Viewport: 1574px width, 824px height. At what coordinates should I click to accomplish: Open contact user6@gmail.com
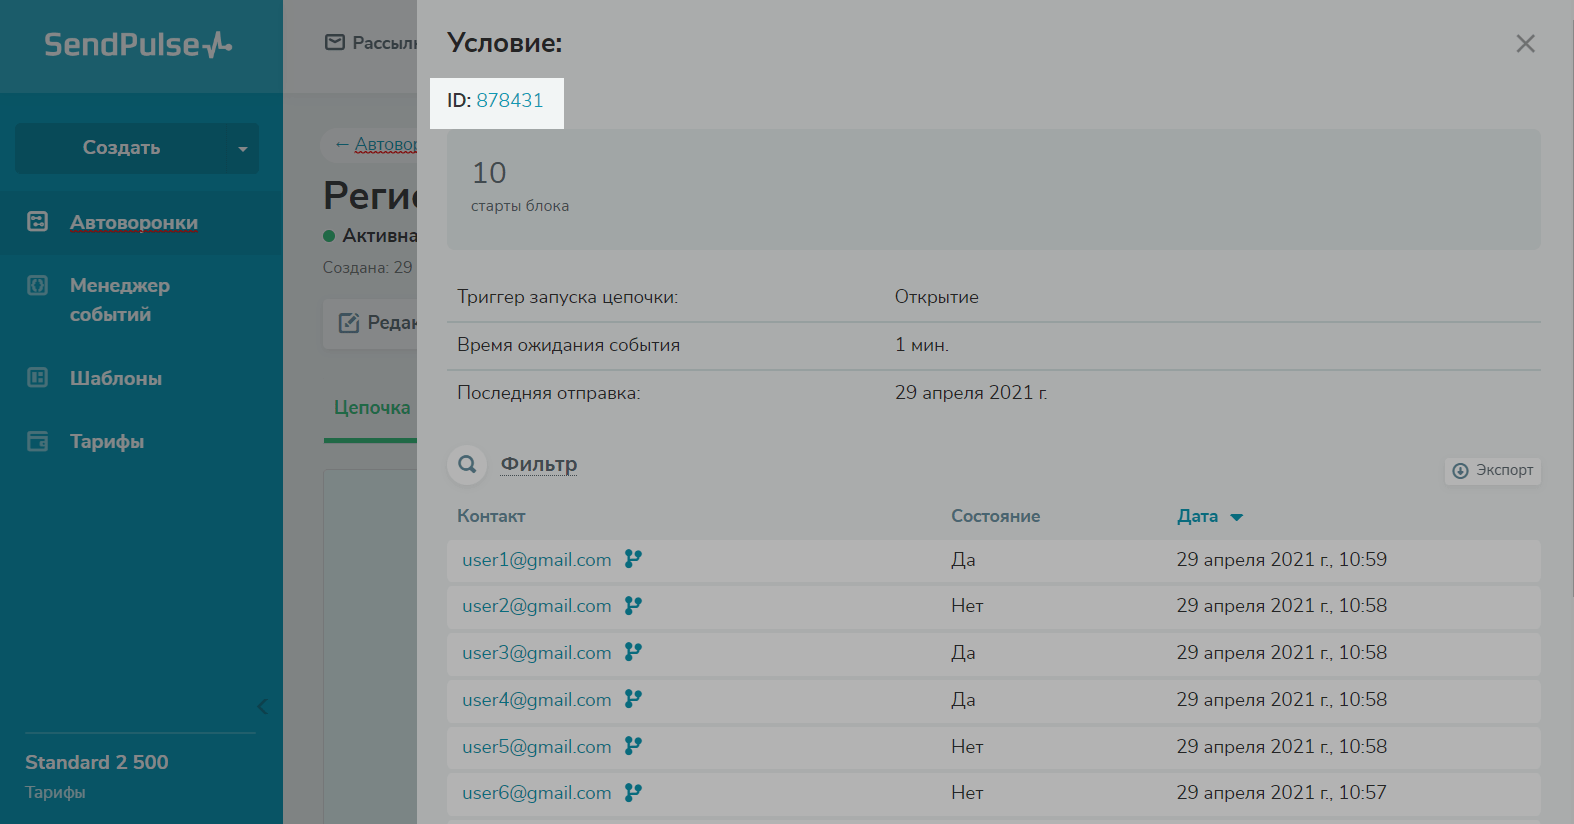[x=536, y=793]
